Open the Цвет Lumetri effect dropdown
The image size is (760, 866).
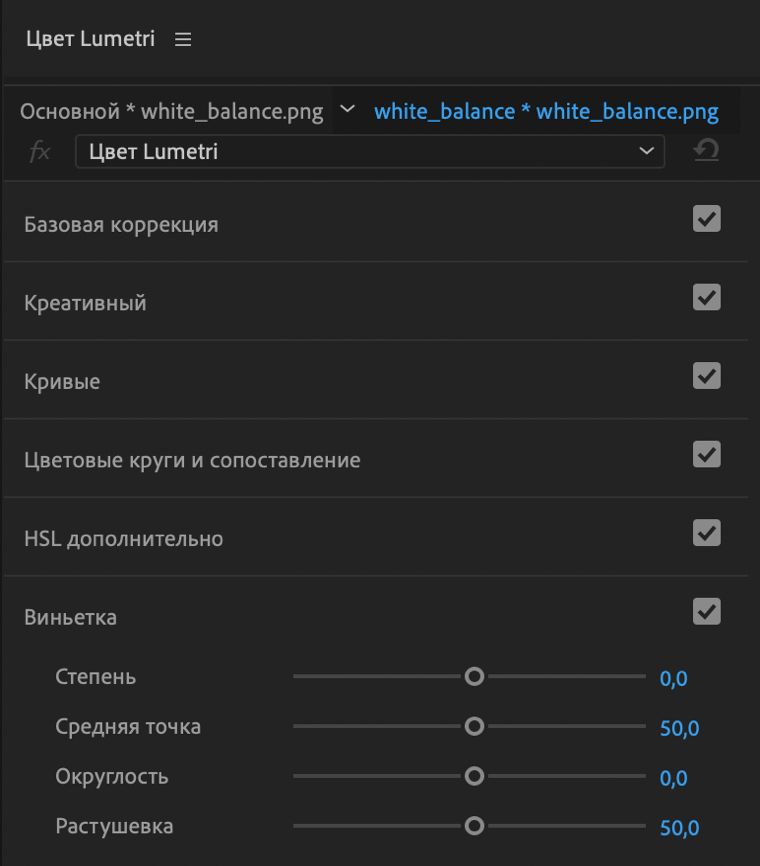(x=370, y=152)
